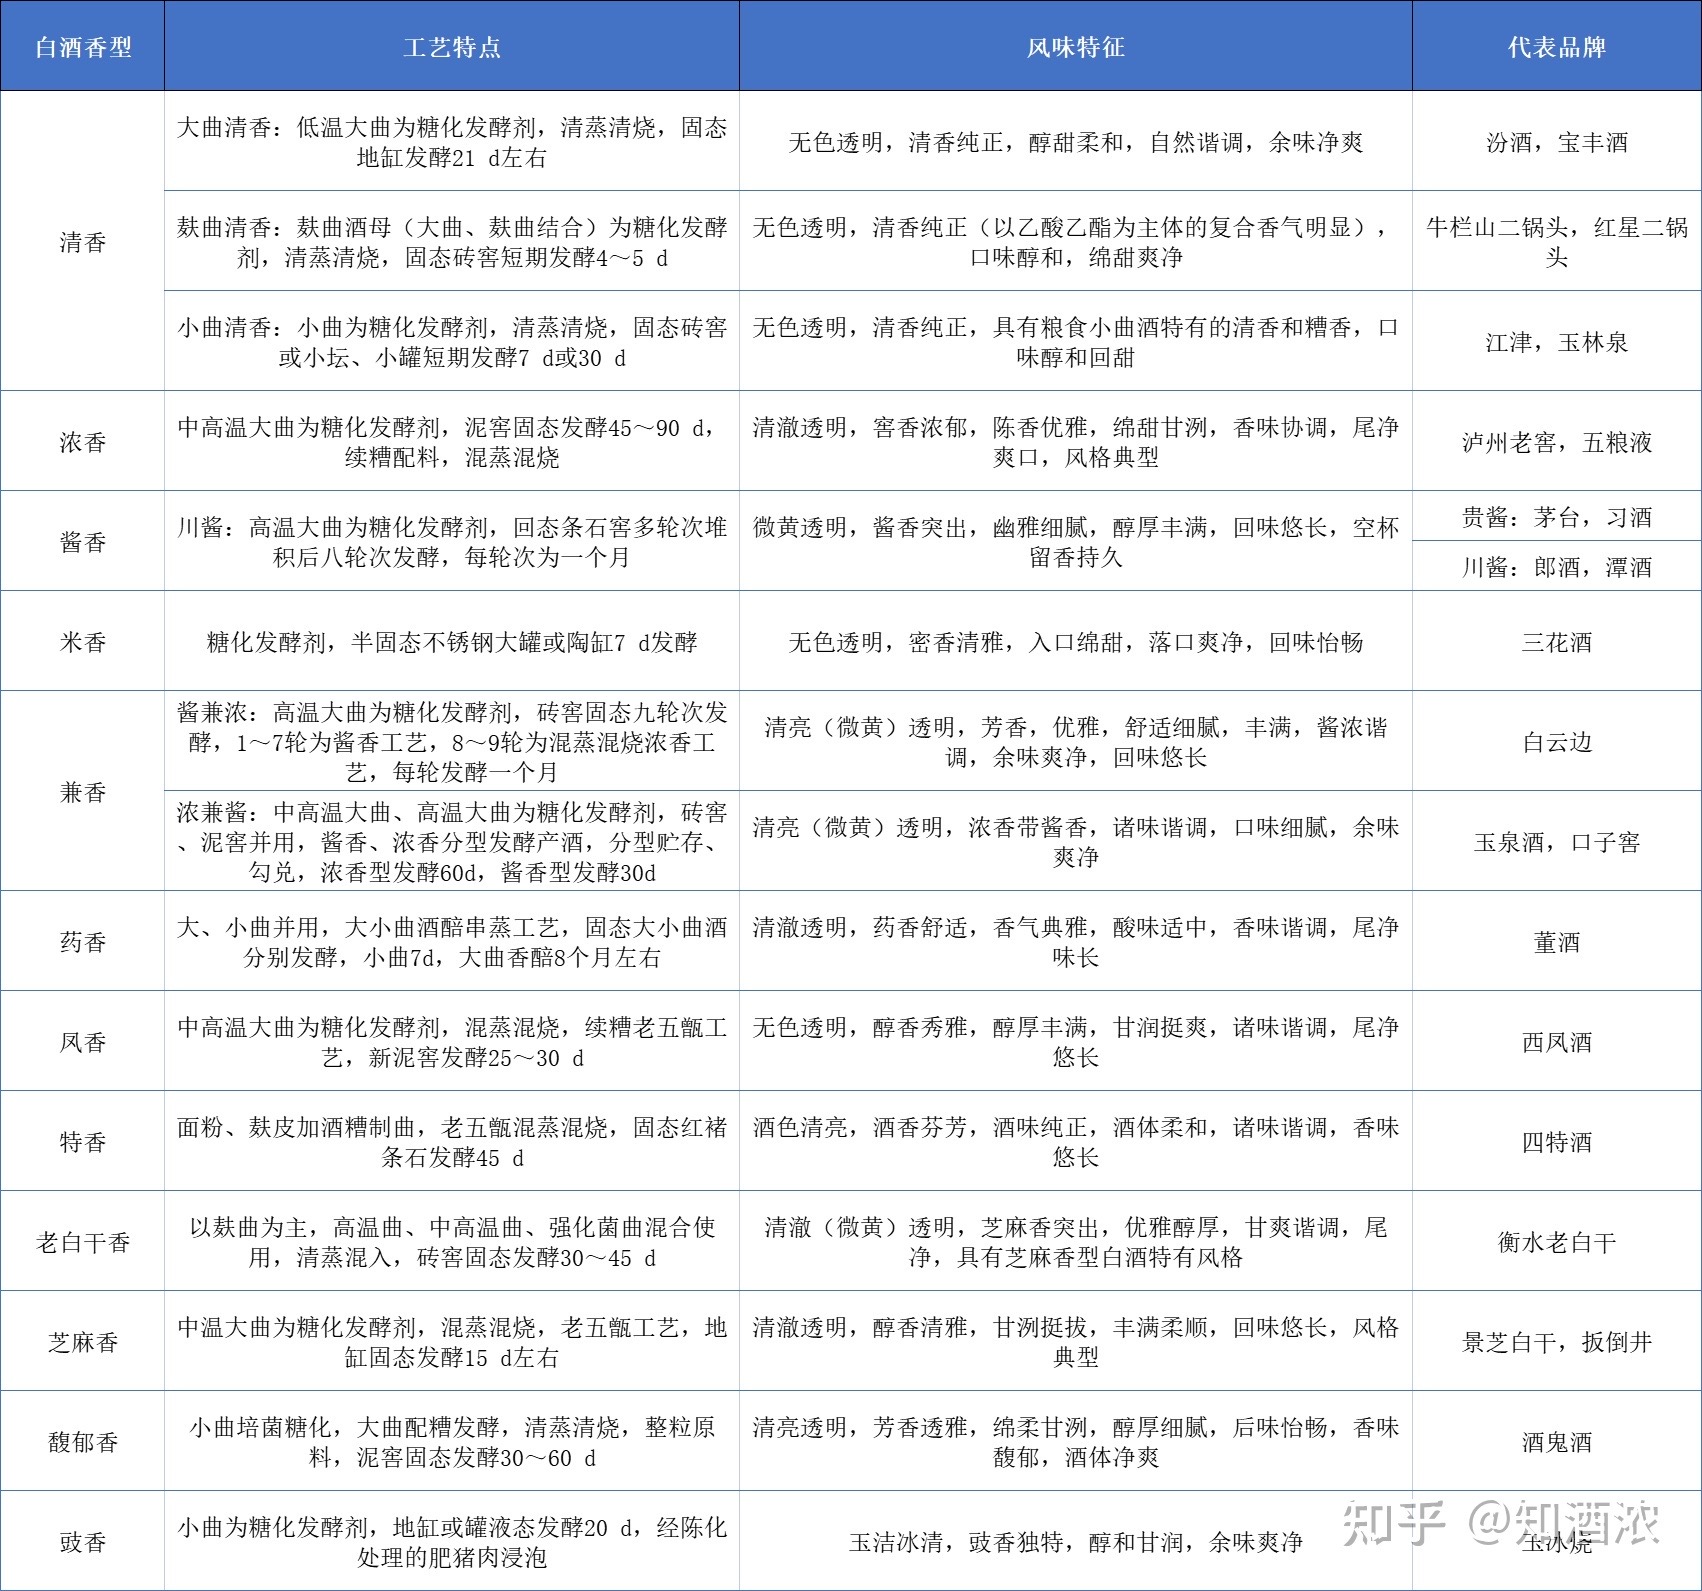Click the 余味净爽 flavor cell in 大曲清香 row

tap(1076, 141)
